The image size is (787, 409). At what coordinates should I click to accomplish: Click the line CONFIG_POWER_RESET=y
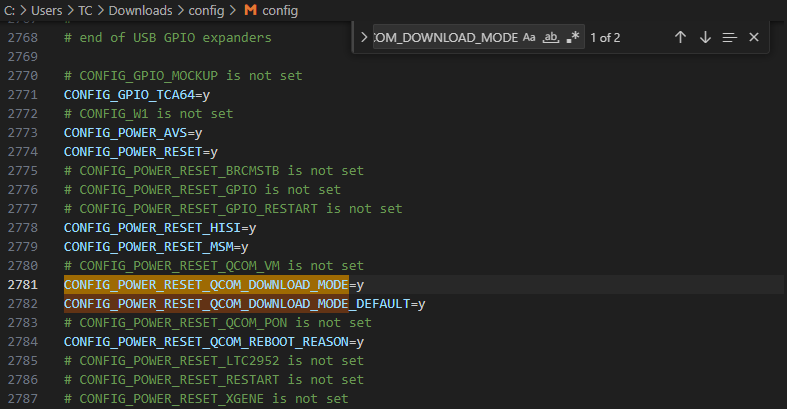coord(141,152)
